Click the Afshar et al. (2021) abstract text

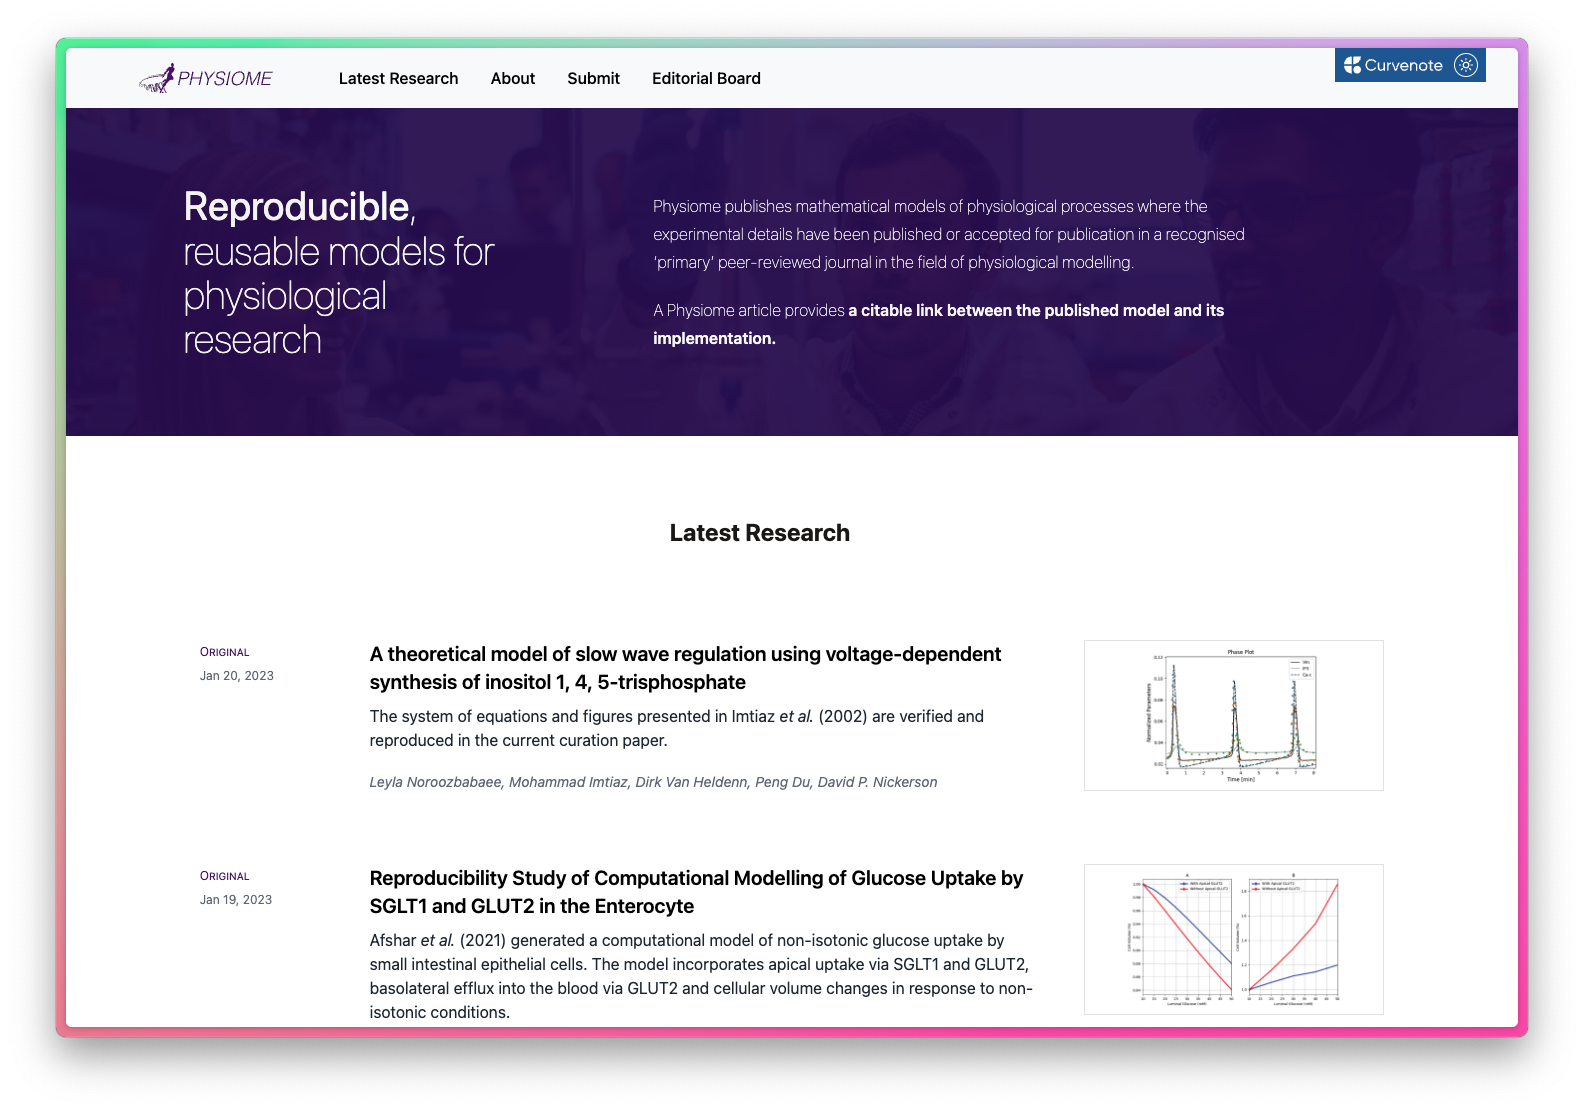pos(700,976)
